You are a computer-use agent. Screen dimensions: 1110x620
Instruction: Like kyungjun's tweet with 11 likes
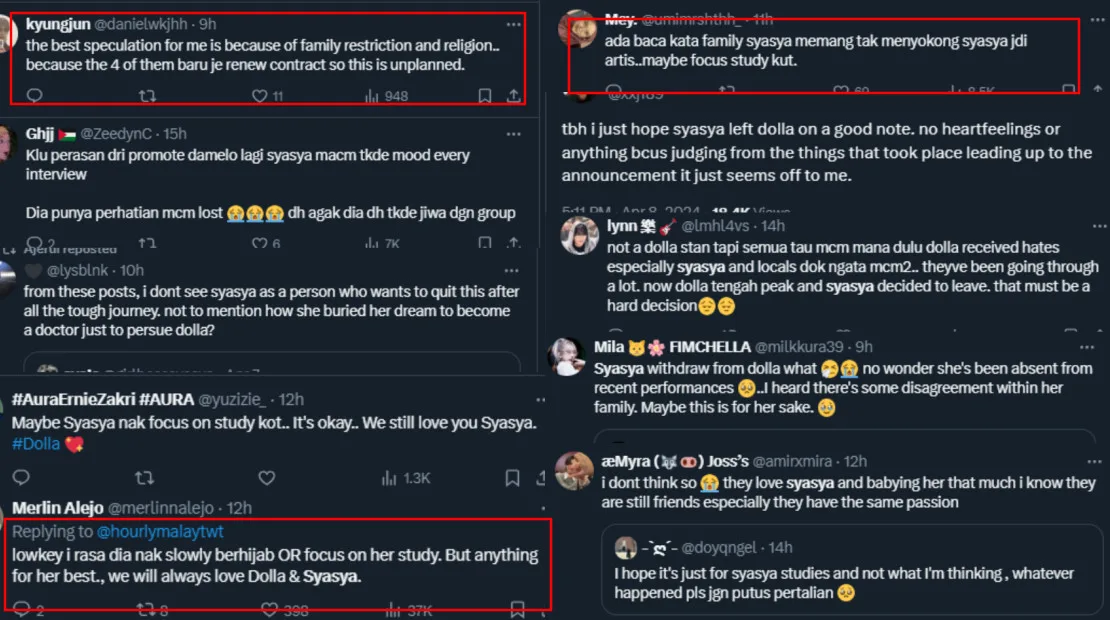(266, 96)
